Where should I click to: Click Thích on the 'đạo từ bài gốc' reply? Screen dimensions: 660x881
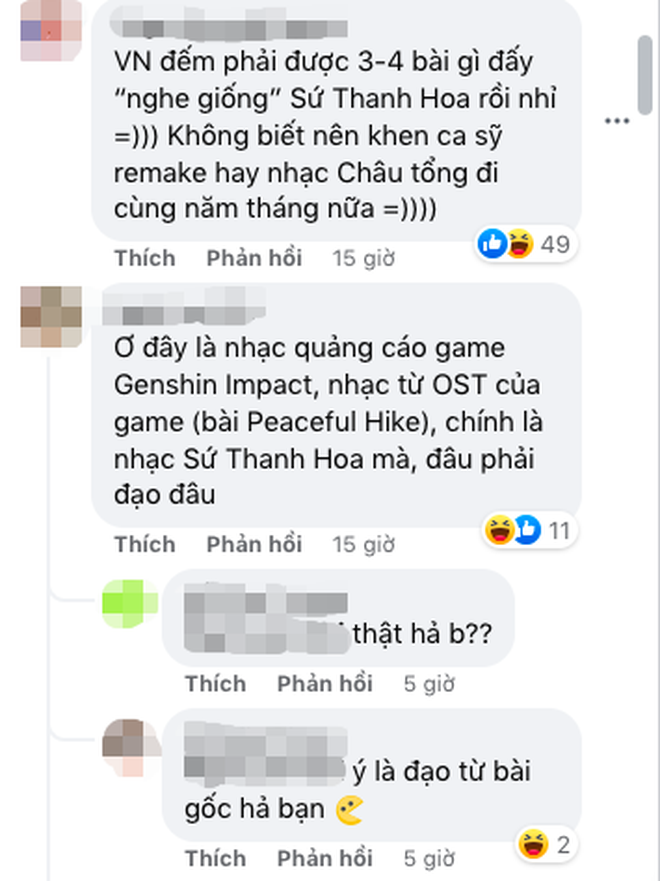point(216,859)
